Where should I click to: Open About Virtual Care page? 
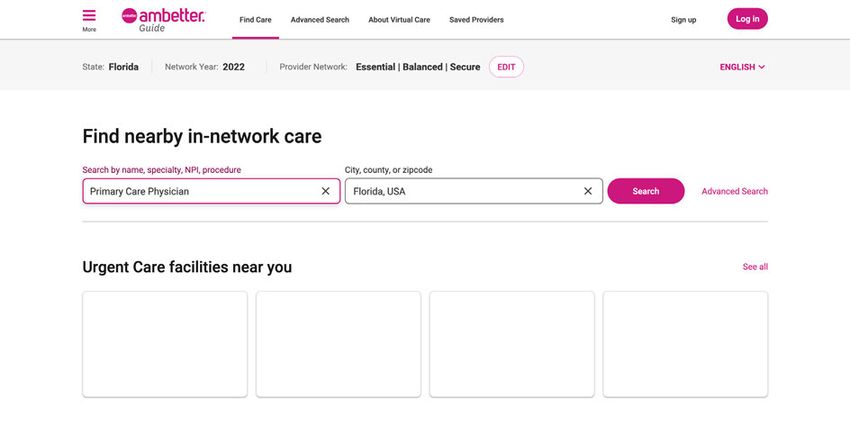(x=399, y=20)
